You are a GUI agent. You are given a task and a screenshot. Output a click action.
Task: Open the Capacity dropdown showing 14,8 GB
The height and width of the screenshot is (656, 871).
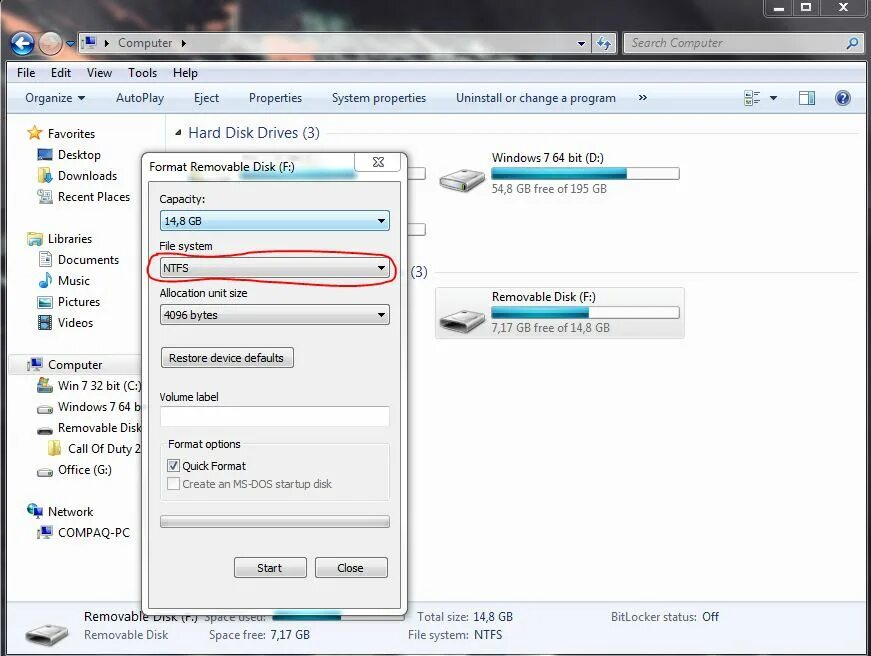[274, 221]
